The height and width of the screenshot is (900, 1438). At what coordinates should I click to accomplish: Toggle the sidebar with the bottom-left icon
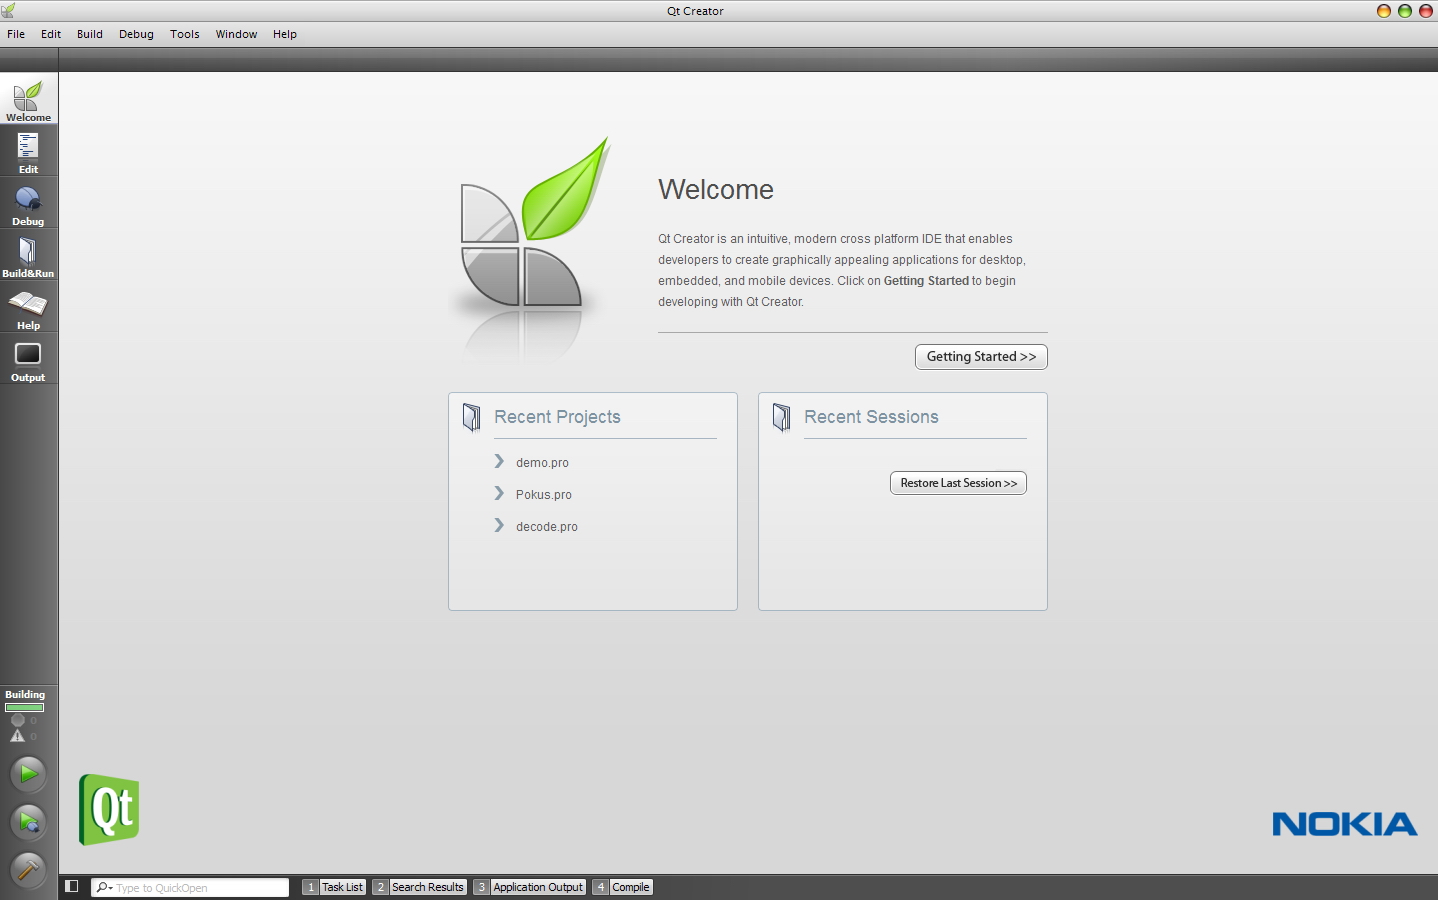(72, 887)
